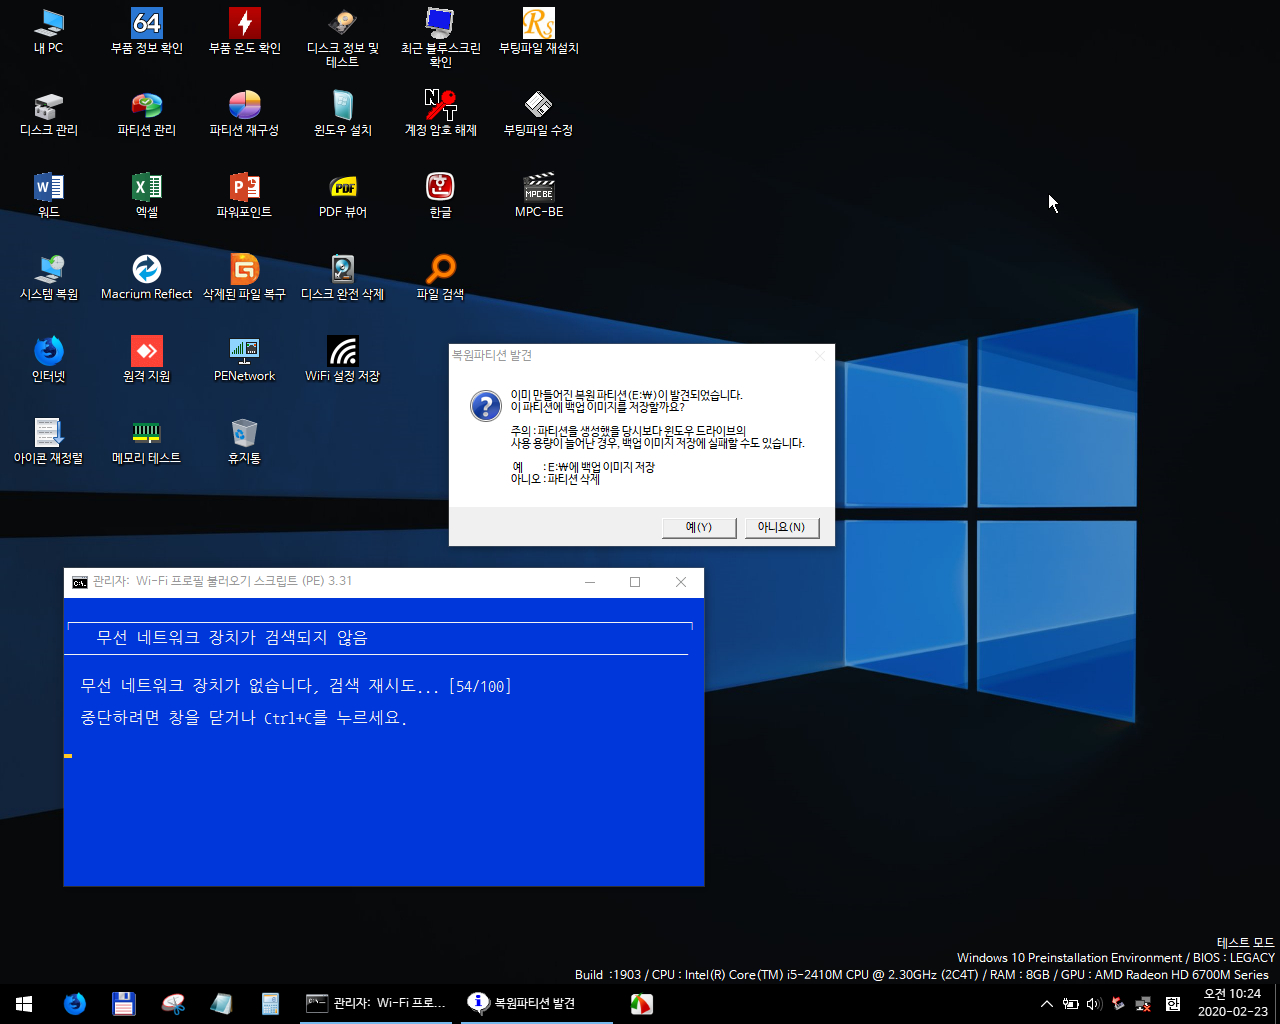
Task: Open 부팅파일 수정 icon
Action: (x=539, y=113)
